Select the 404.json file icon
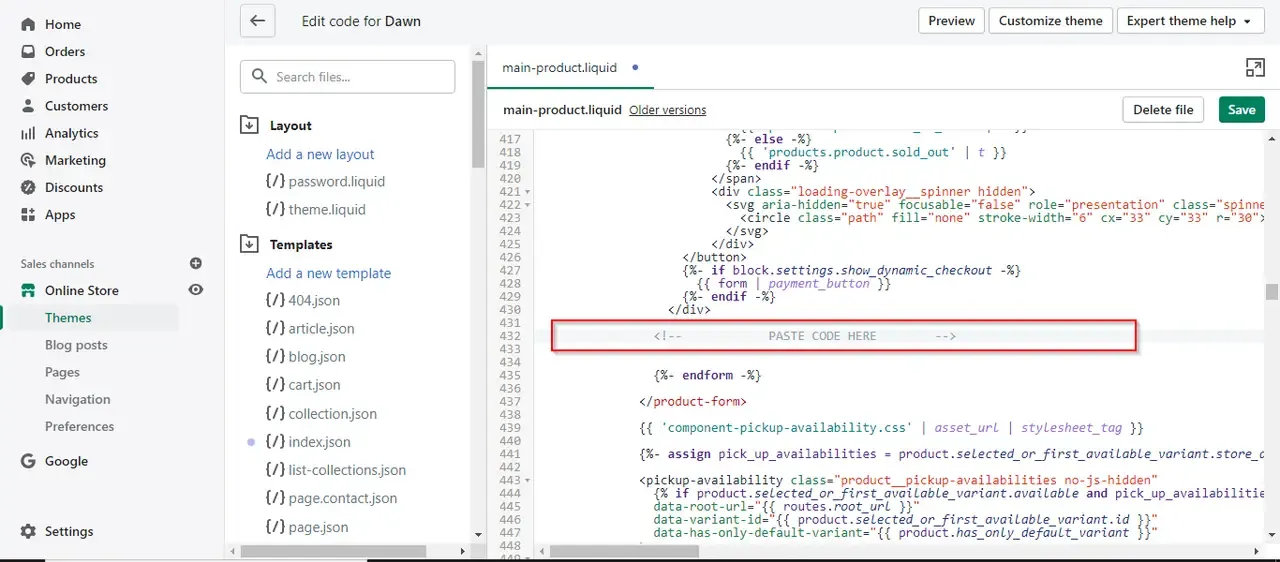 click(x=275, y=300)
